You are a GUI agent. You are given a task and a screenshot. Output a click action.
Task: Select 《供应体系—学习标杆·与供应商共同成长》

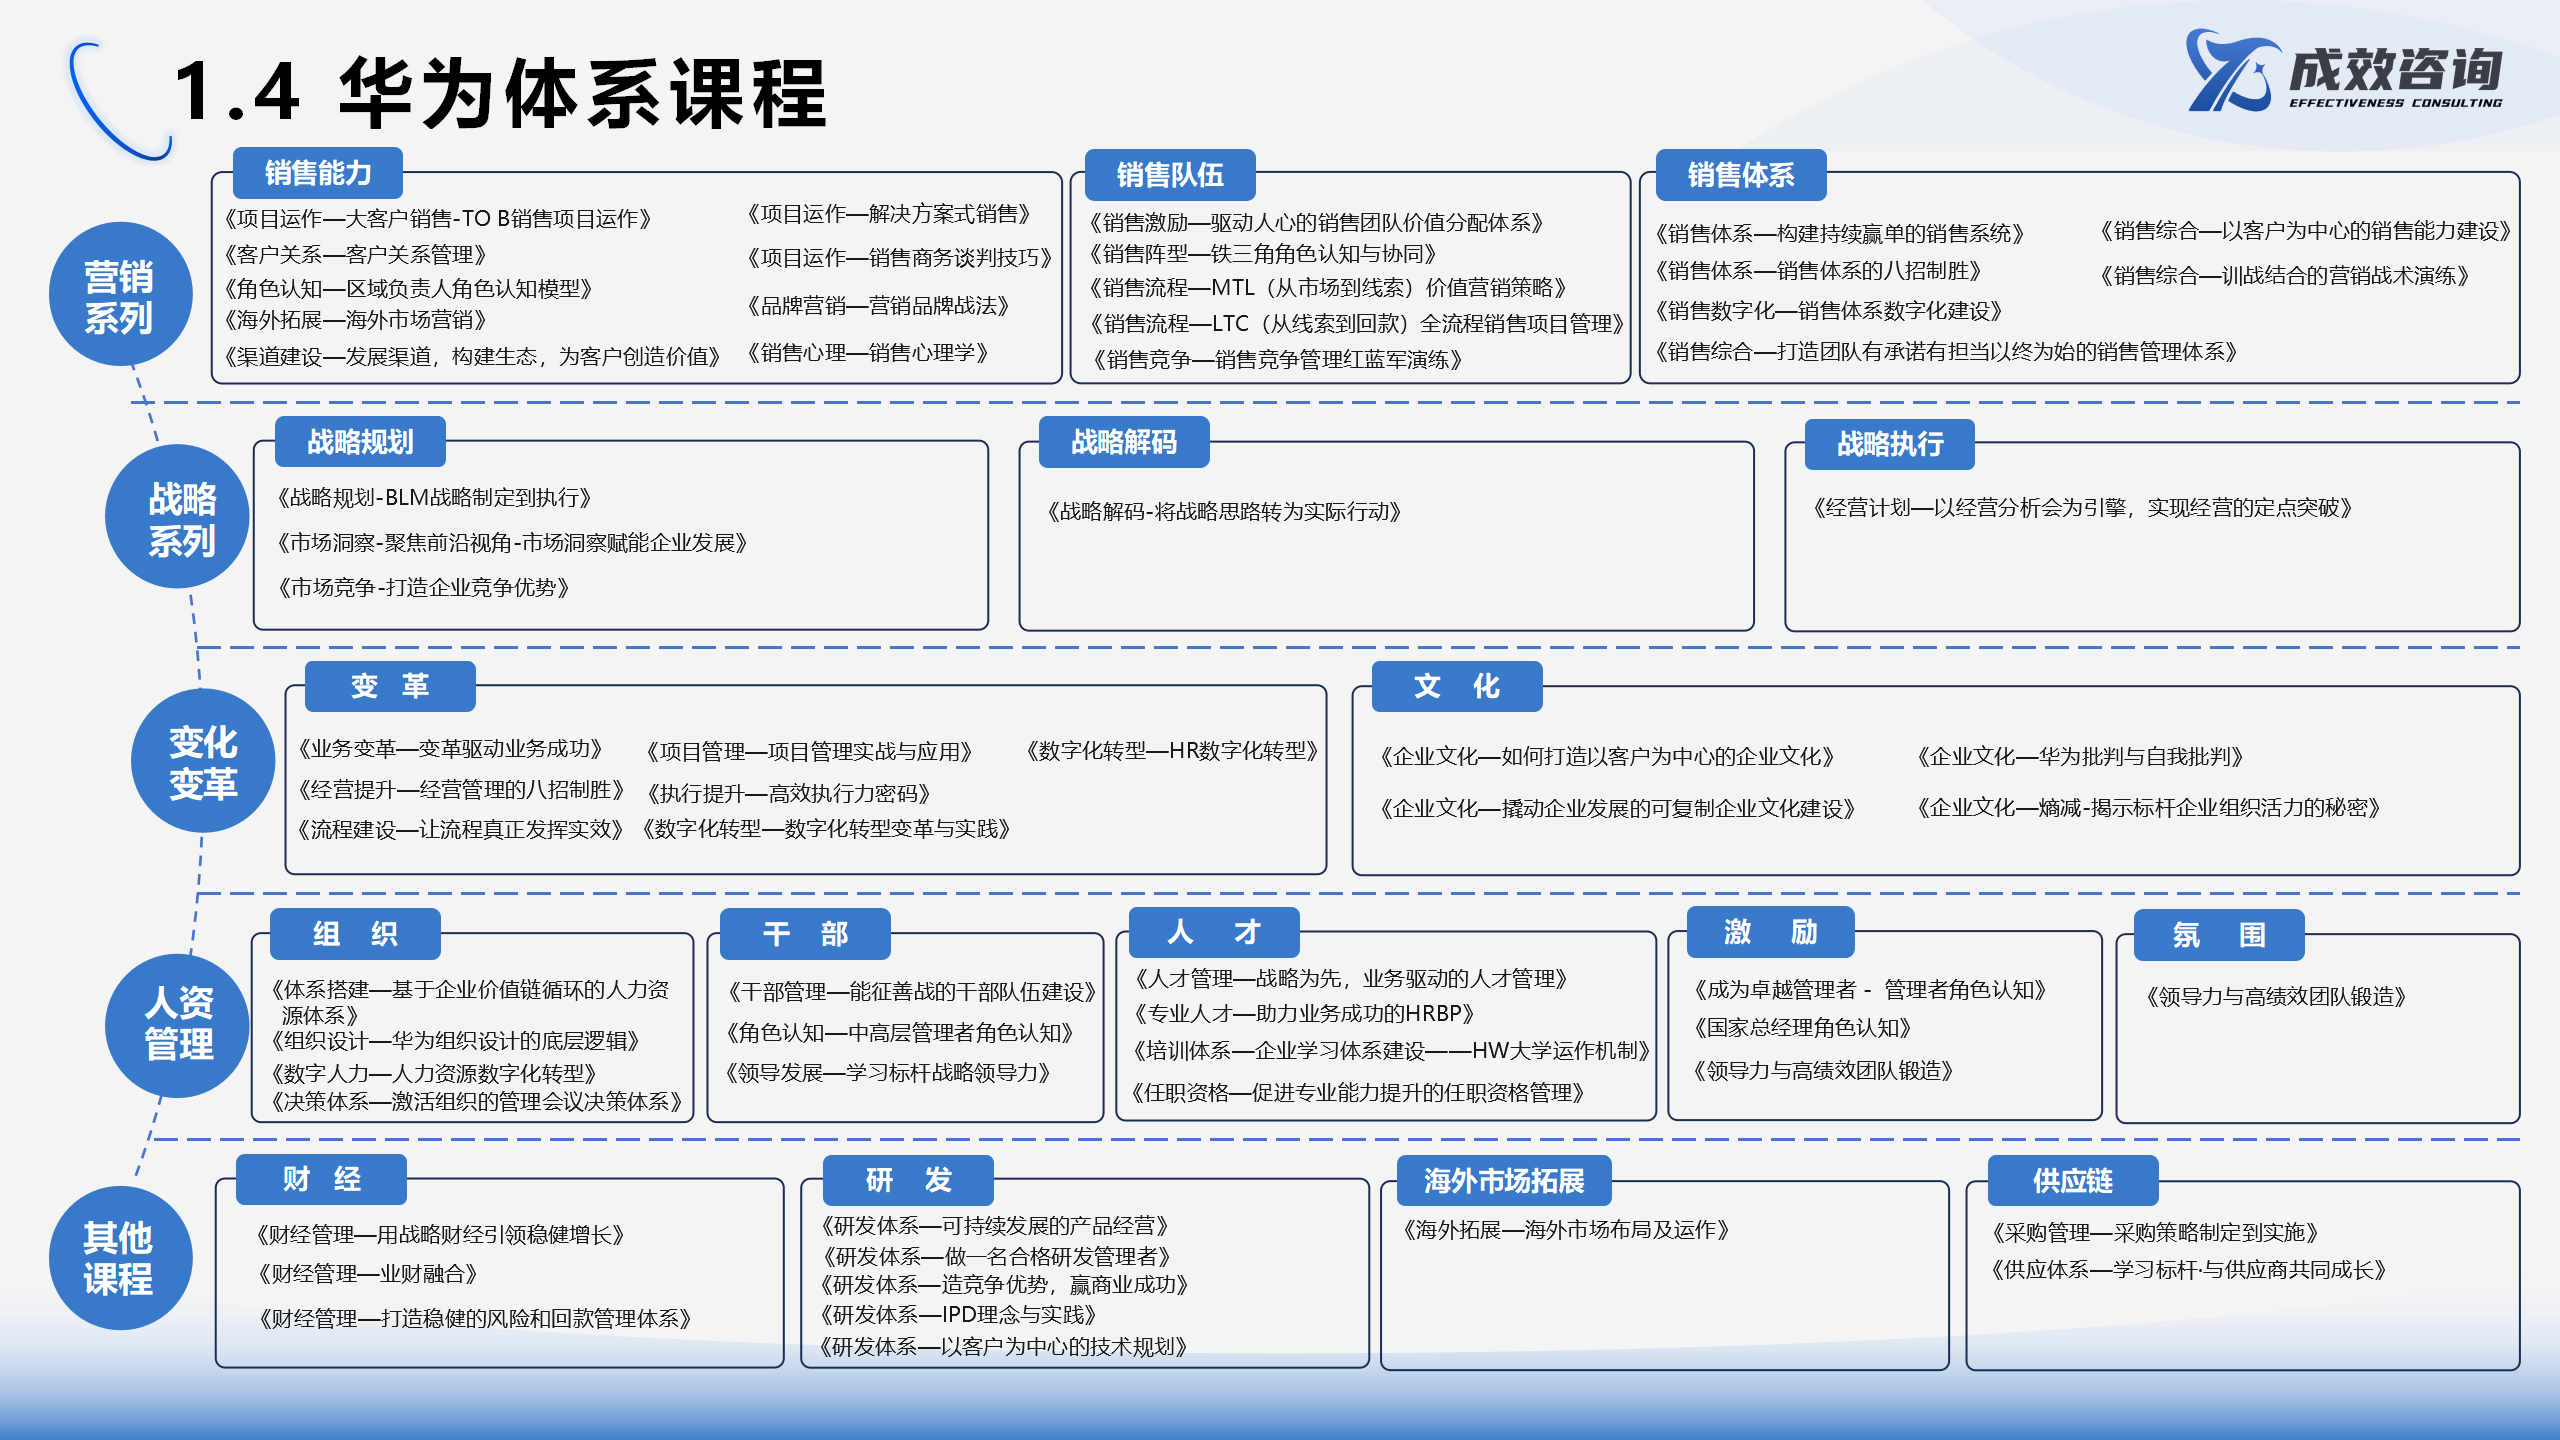pyautogui.click(x=2188, y=1270)
